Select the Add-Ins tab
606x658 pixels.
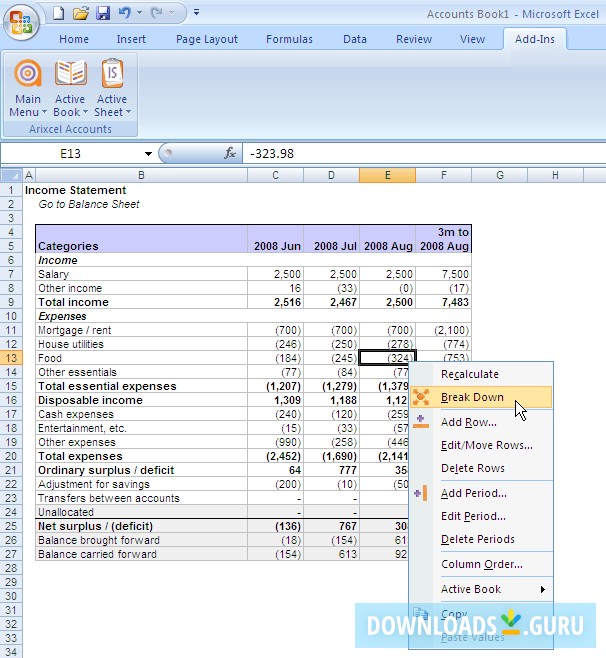(x=535, y=39)
